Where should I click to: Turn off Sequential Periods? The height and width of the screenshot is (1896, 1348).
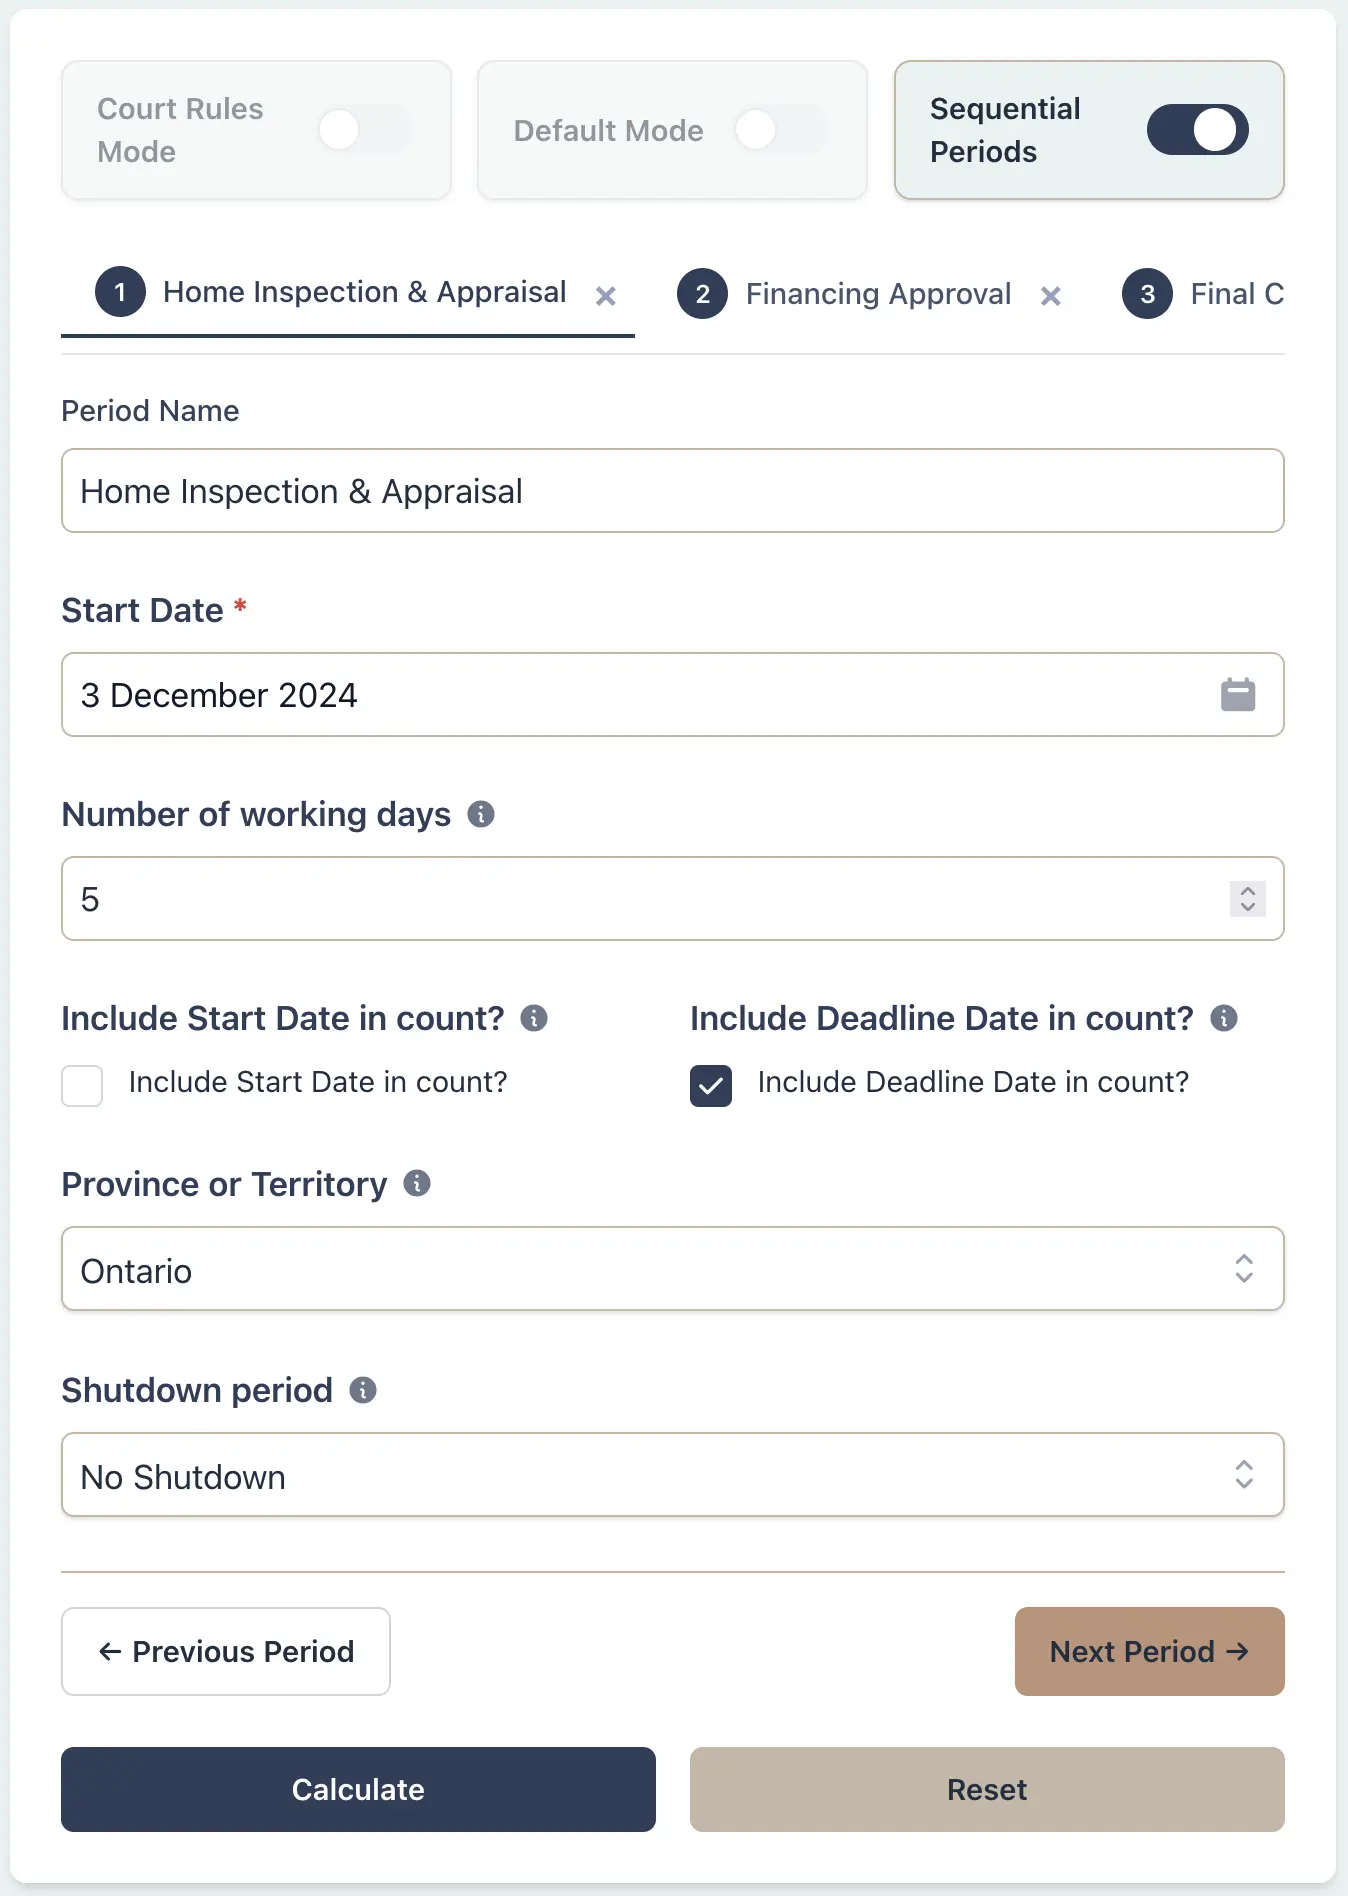(x=1197, y=130)
